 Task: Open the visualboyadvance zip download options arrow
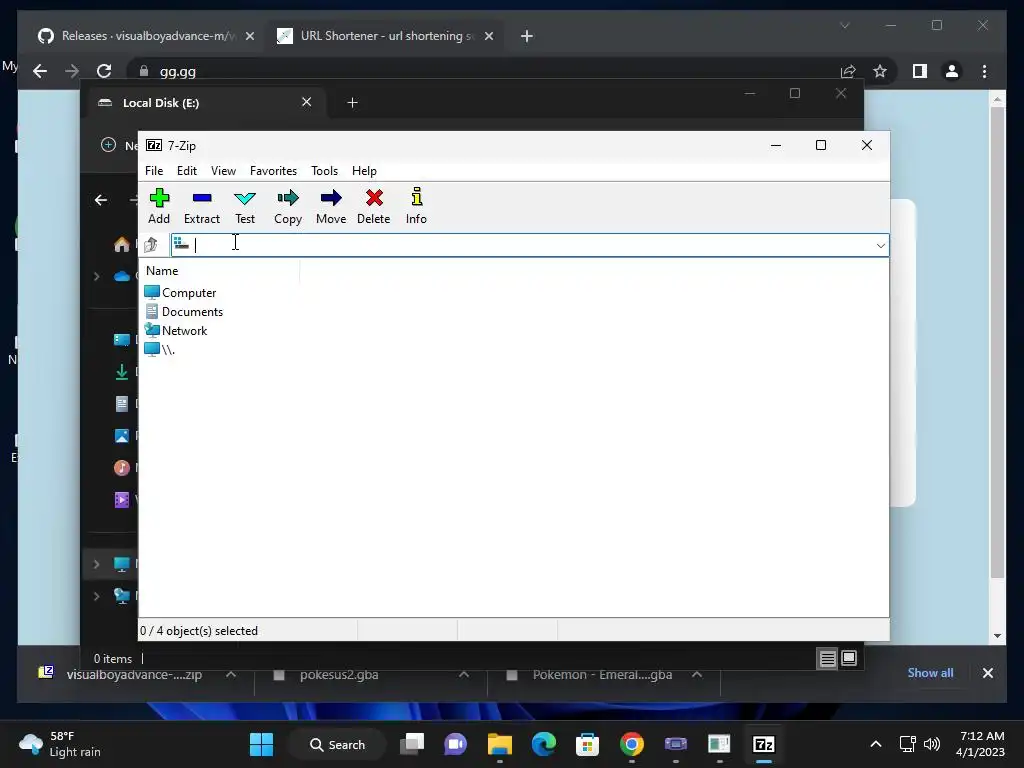(231, 675)
